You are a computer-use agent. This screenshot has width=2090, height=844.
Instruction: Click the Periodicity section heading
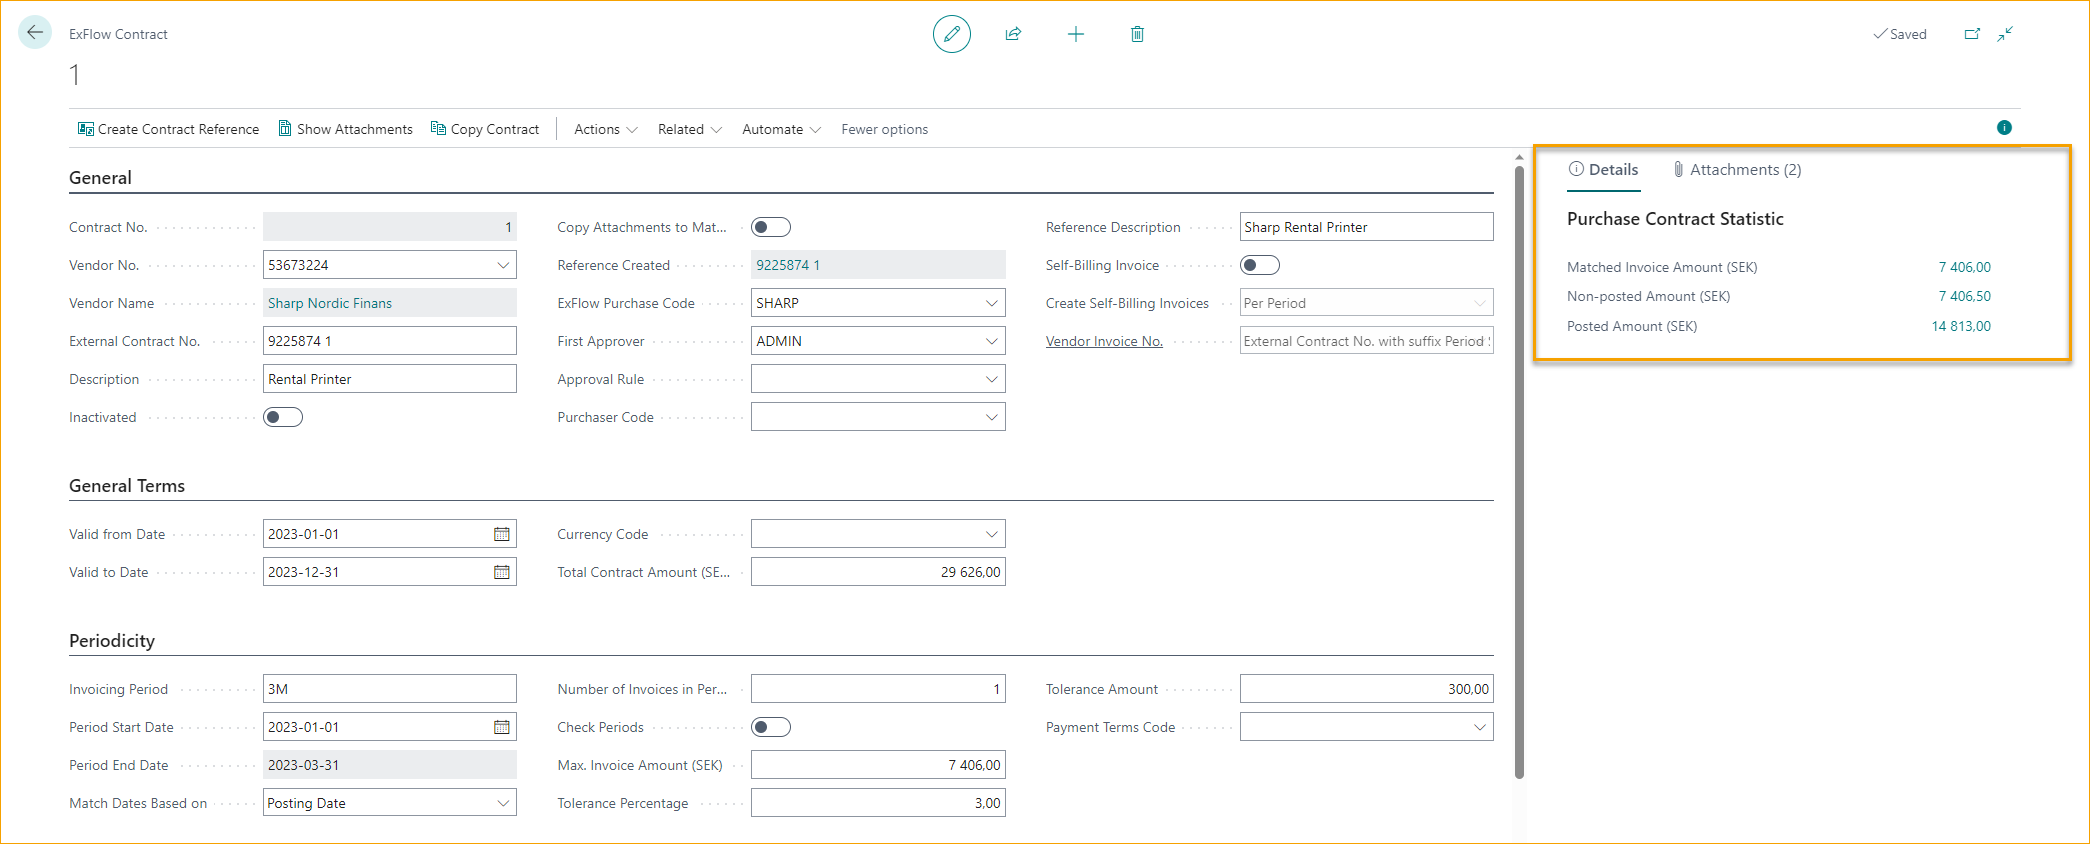[112, 640]
